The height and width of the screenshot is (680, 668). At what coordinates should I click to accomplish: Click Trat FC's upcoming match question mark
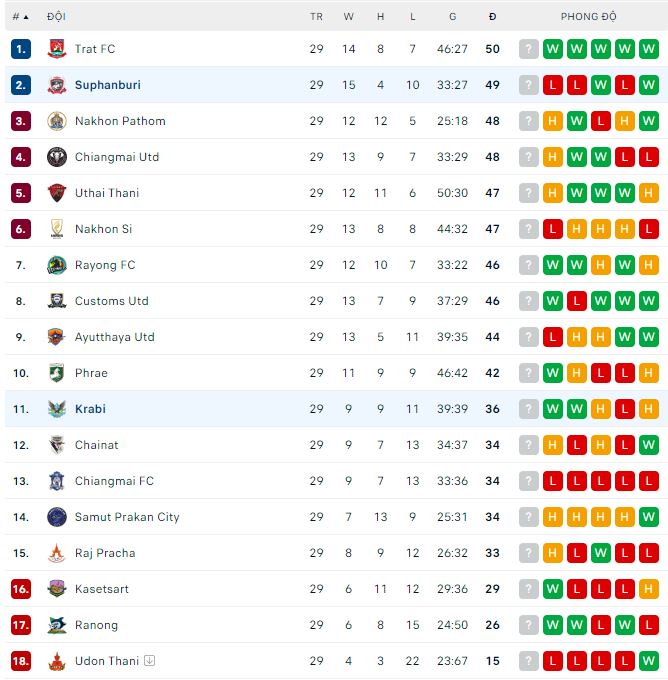(x=529, y=49)
